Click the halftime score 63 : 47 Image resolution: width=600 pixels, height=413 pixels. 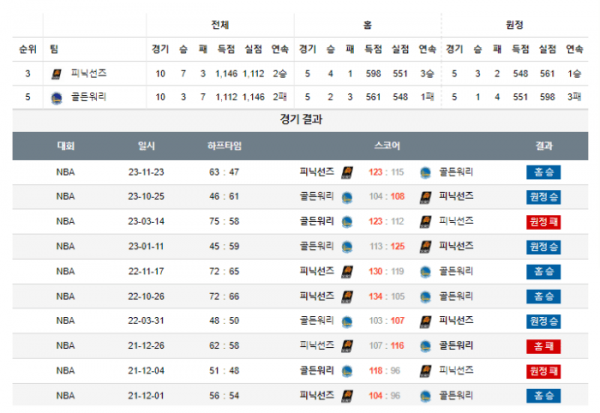click(224, 172)
